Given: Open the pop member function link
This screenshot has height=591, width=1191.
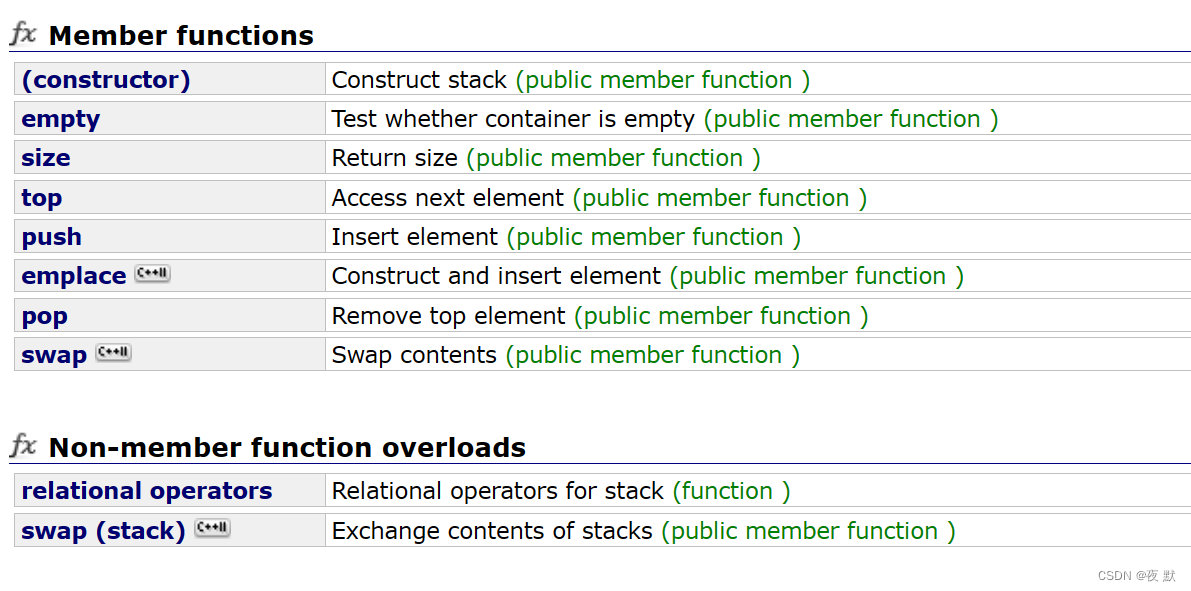Looking at the screenshot, I should 45,316.
